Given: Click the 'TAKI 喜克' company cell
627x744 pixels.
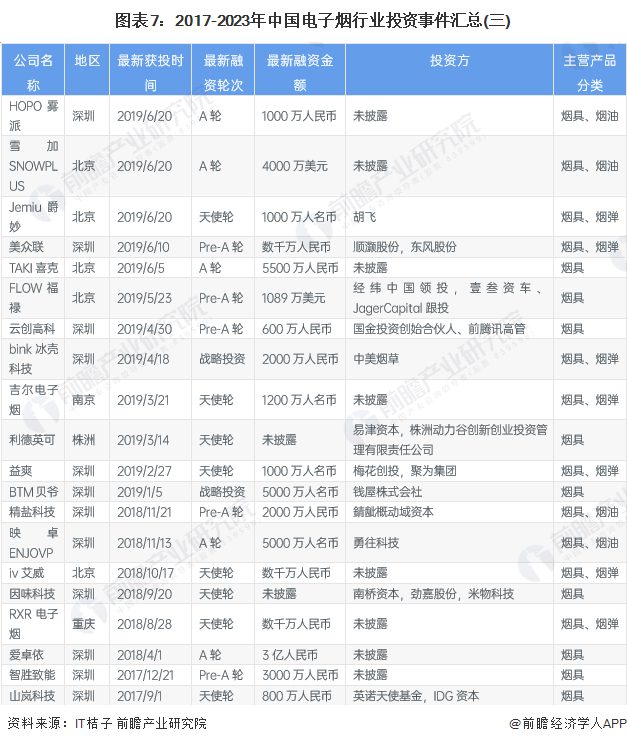Looking at the screenshot, I should [x=33, y=268].
